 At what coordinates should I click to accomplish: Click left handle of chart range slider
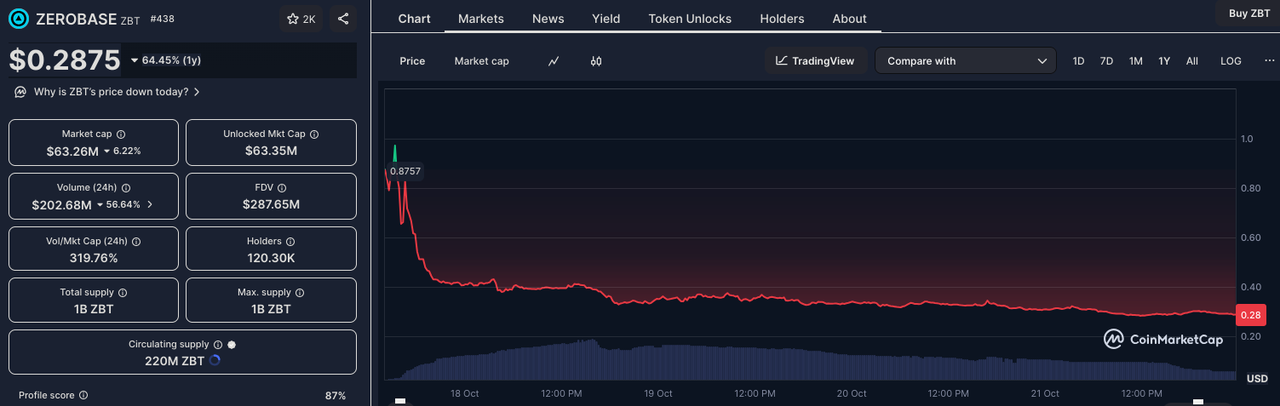400,402
